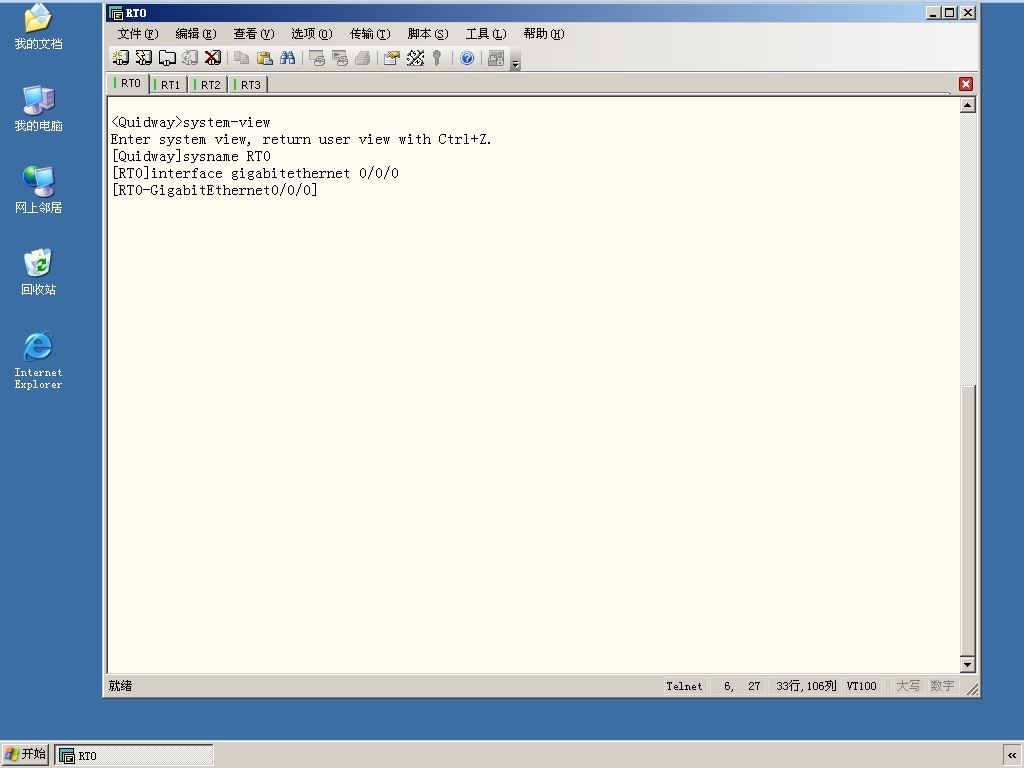Click the Telnet status bar entry
The width and height of the screenshot is (1024, 768).
coord(684,686)
